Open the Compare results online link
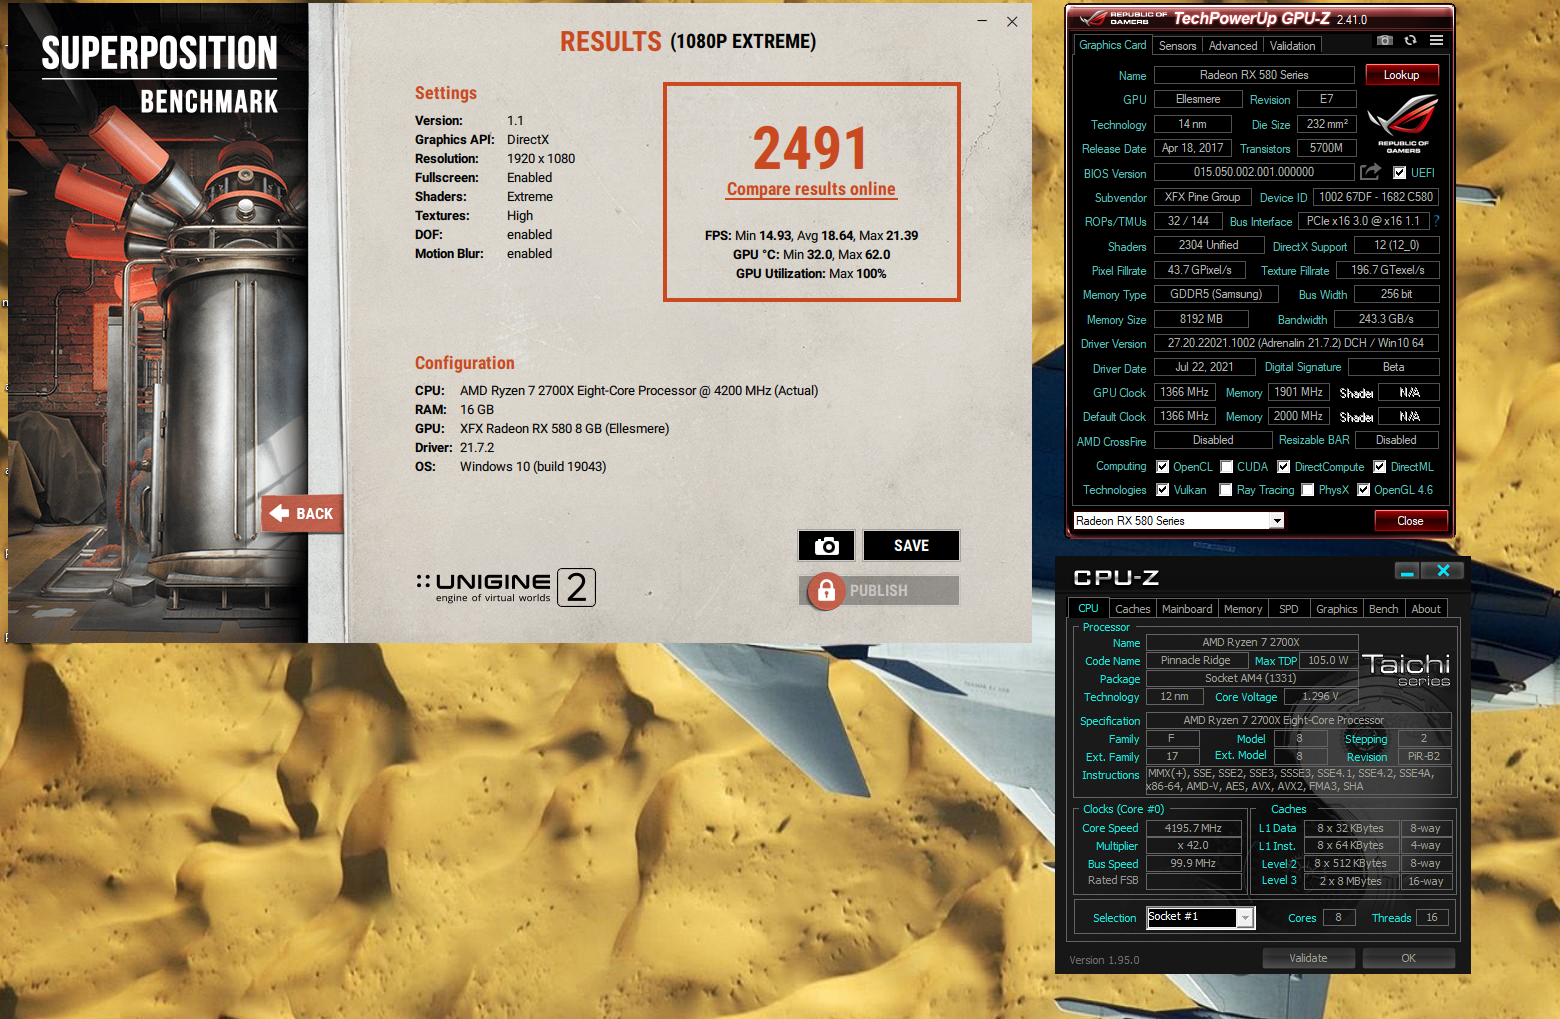The height and width of the screenshot is (1019, 1560). pos(811,189)
